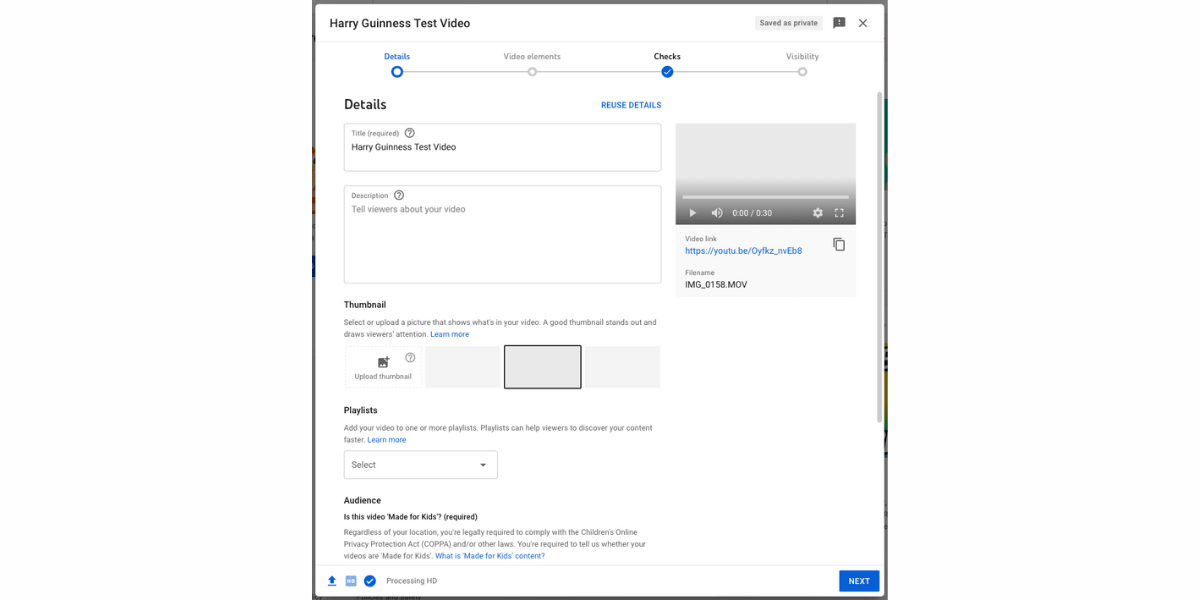Viewport: 1200px width, 600px height.
Task: Click the video preview progress bar
Action: point(766,197)
